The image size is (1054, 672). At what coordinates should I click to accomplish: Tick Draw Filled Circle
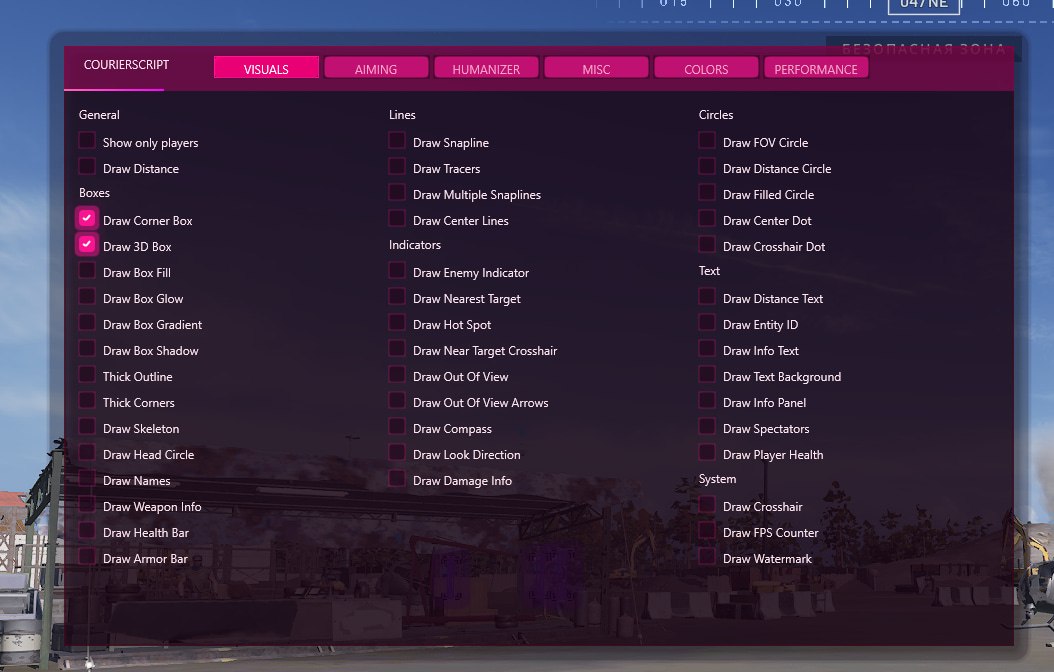point(706,192)
